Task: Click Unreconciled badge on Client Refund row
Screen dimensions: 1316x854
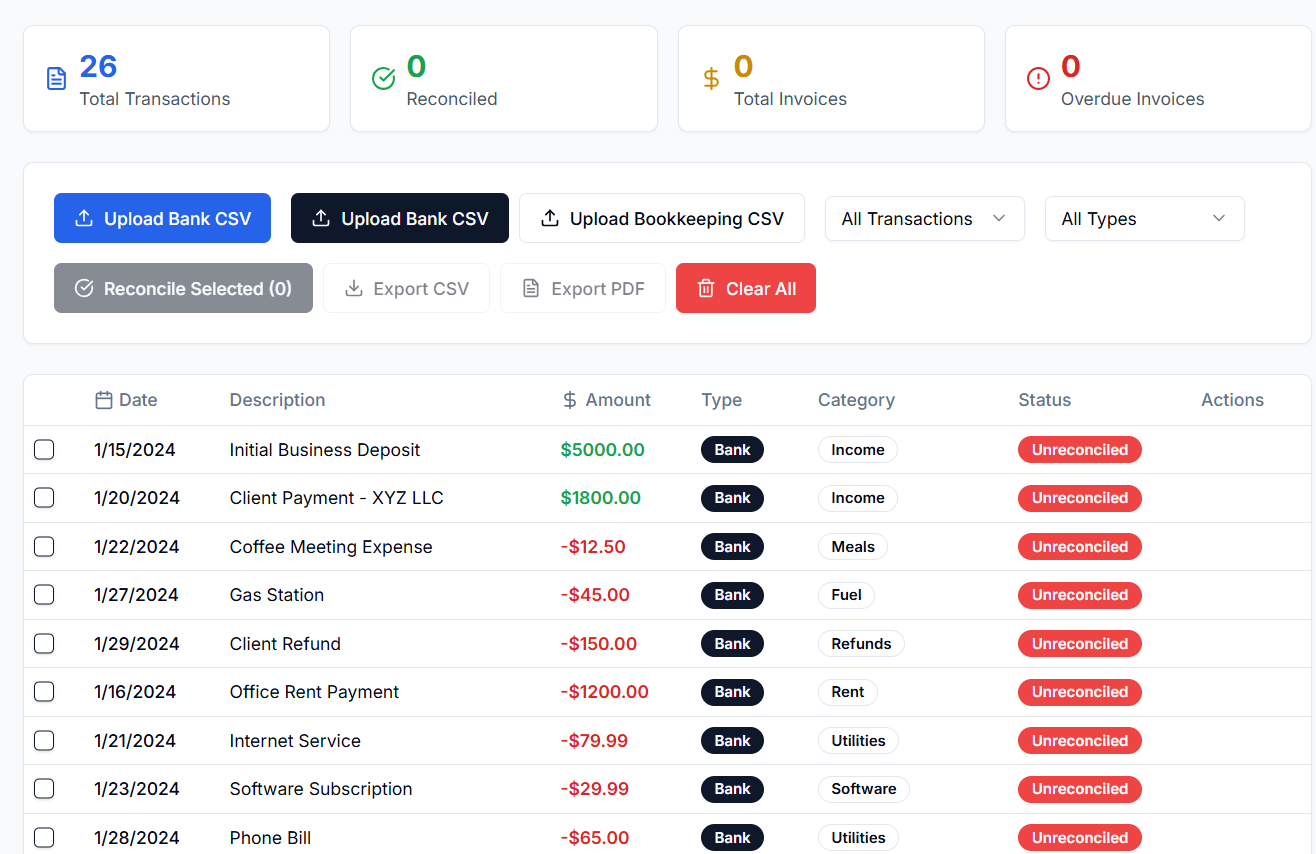Action: [1079, 644]
